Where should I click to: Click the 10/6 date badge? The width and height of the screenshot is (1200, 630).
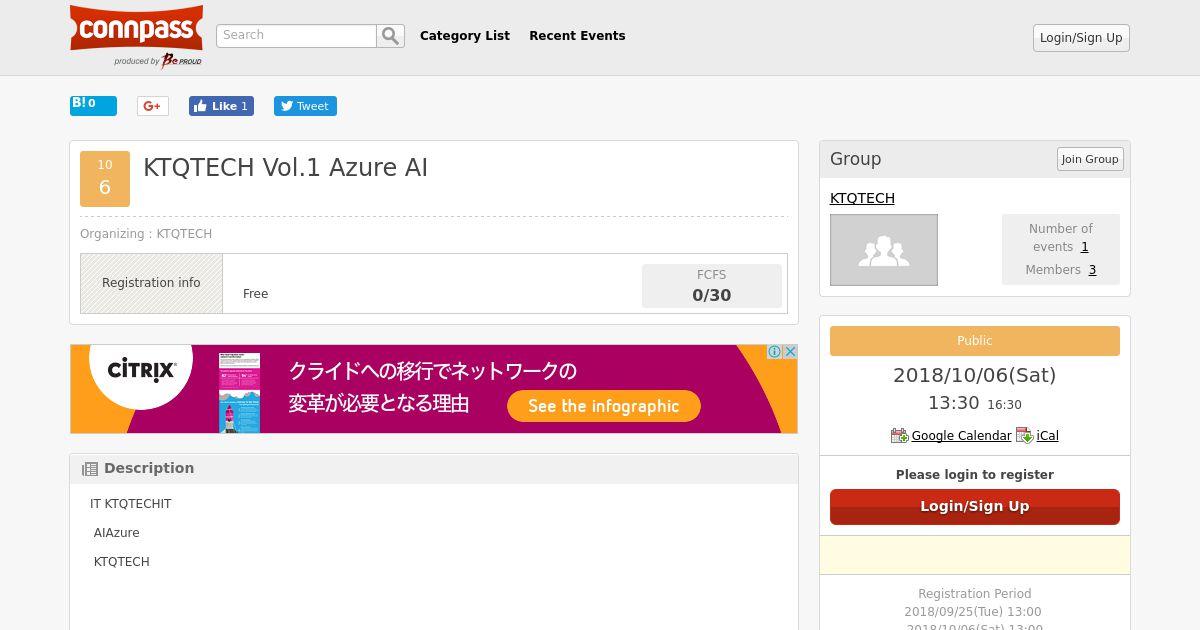pyautogui.click(x=105, y=179)
